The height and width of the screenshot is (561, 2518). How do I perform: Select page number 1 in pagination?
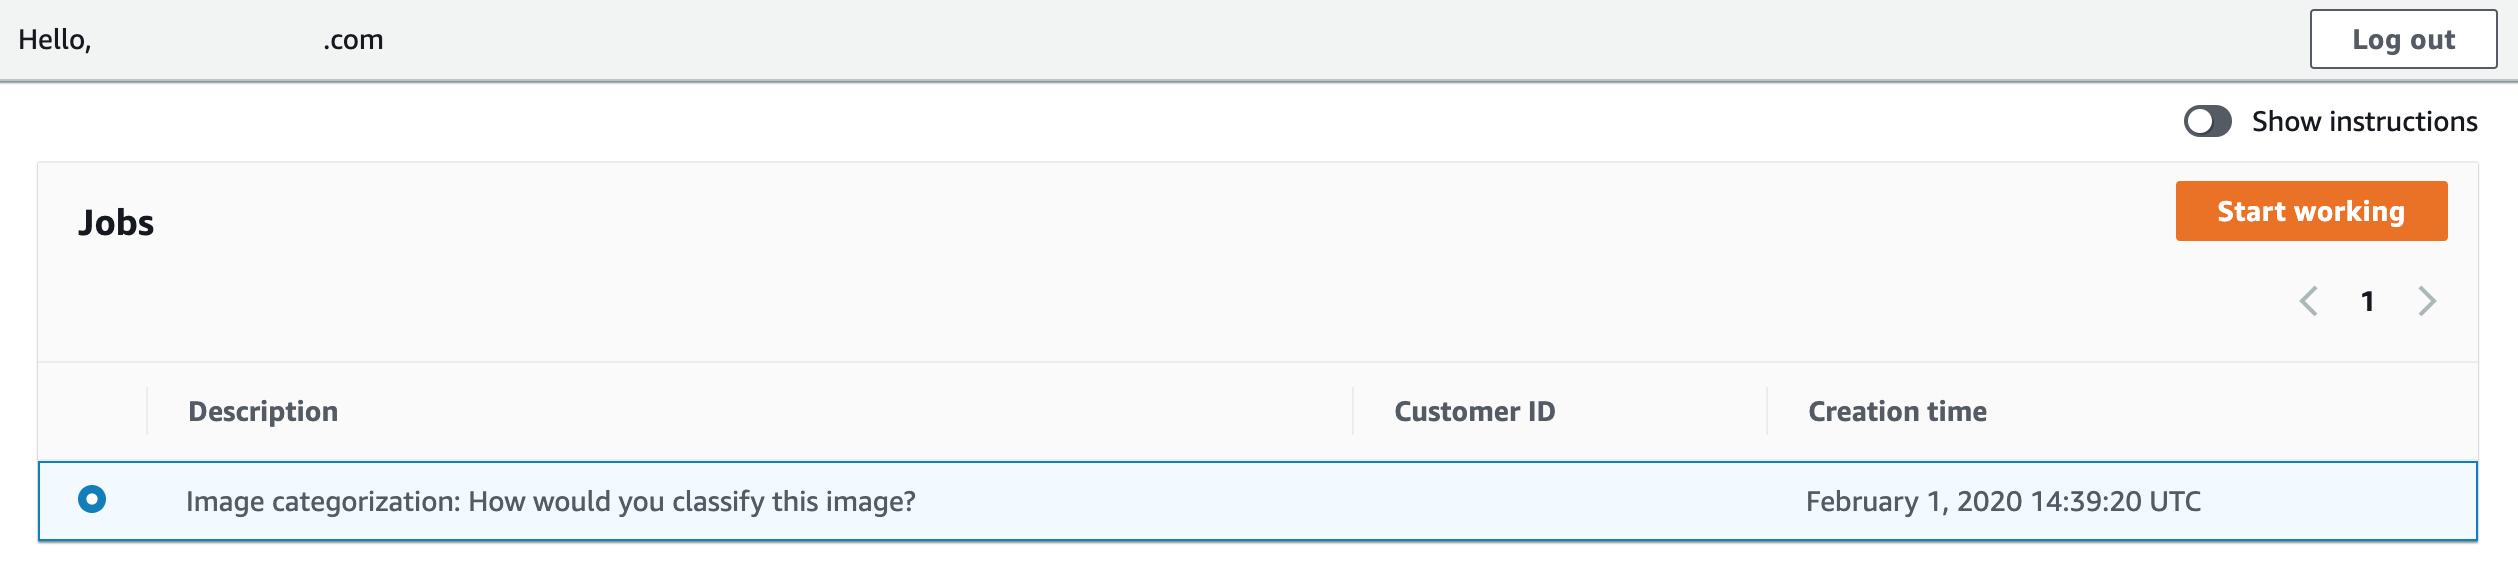2367,301
